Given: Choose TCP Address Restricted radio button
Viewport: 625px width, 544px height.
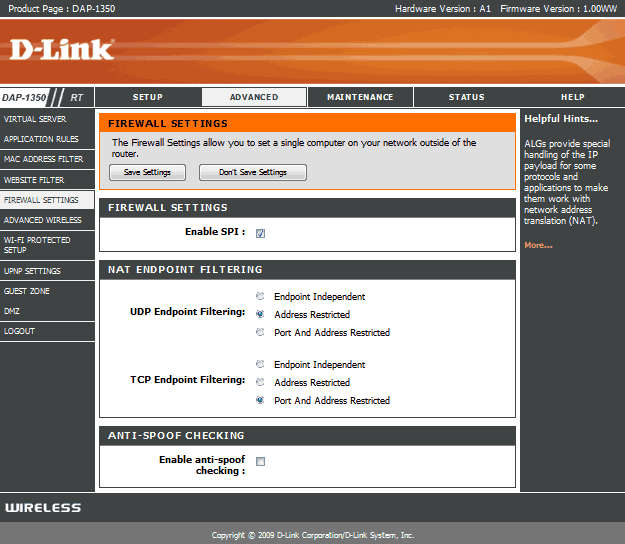Looking at the screenshot, I should coord(260,383).
